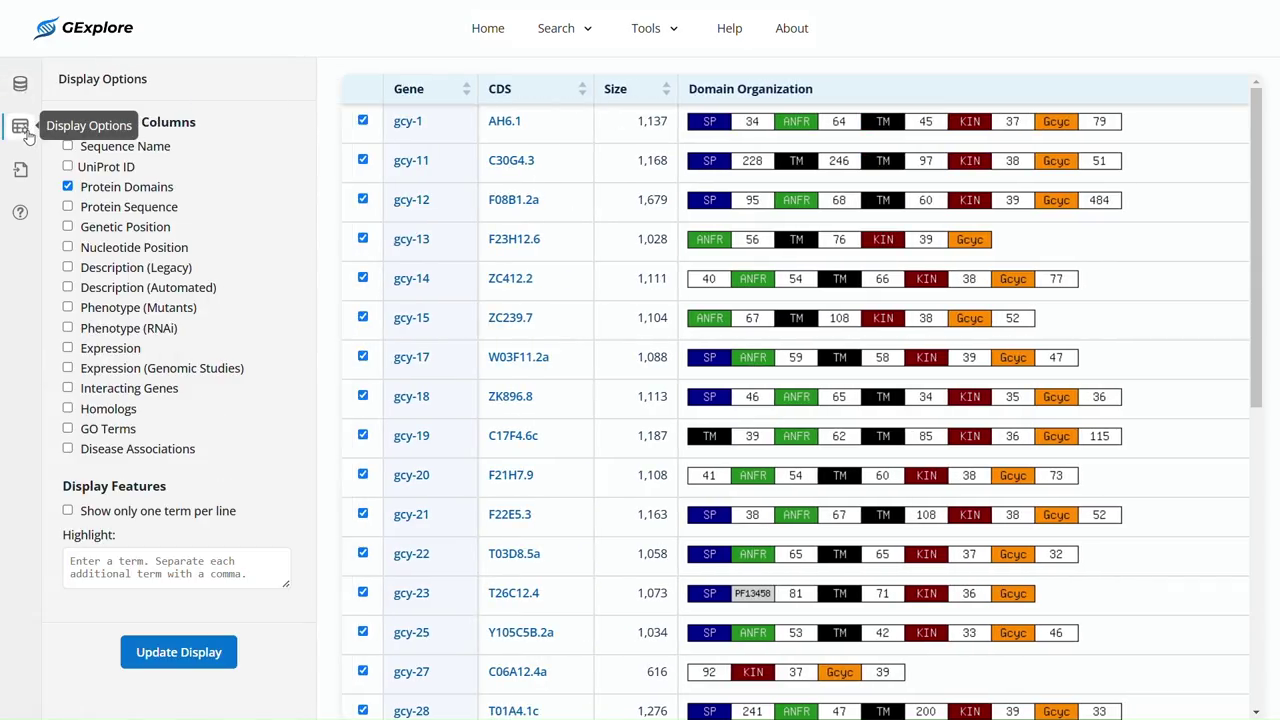Check the Homologs option
1280x720 pixels.
click(x=68, y=408)
